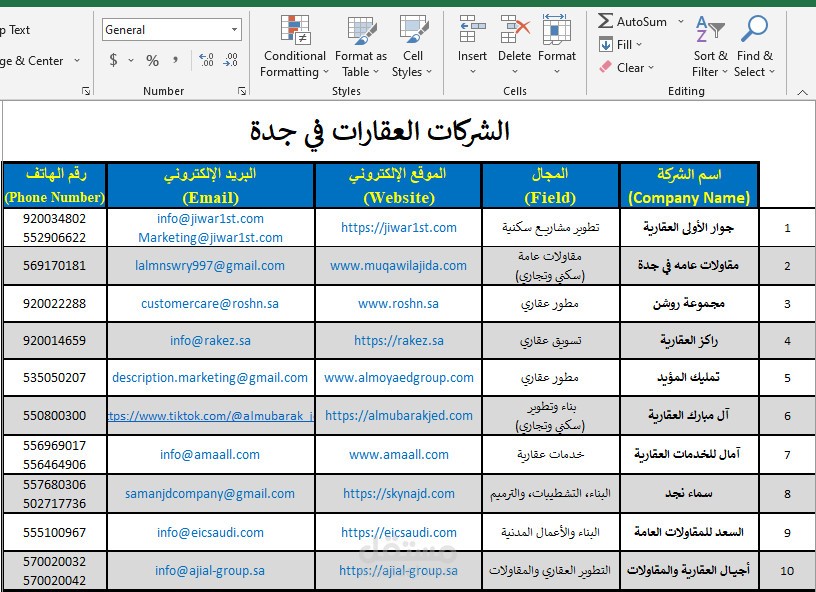The image size is (816, 592).
Task: Select phone number 920022288 cell
Action: [x=55, y=303]
